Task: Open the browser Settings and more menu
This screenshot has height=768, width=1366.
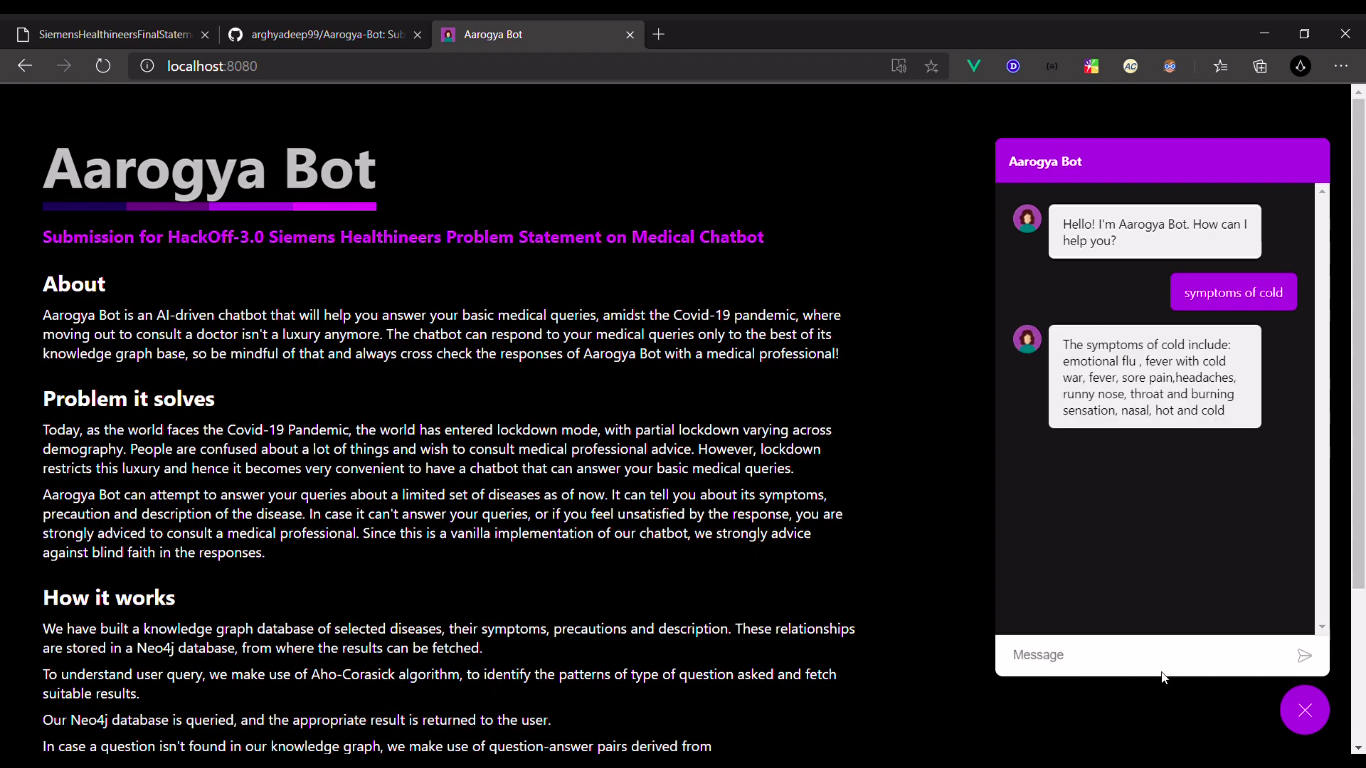Action: pyautogui.click(x=1341, y=66)
